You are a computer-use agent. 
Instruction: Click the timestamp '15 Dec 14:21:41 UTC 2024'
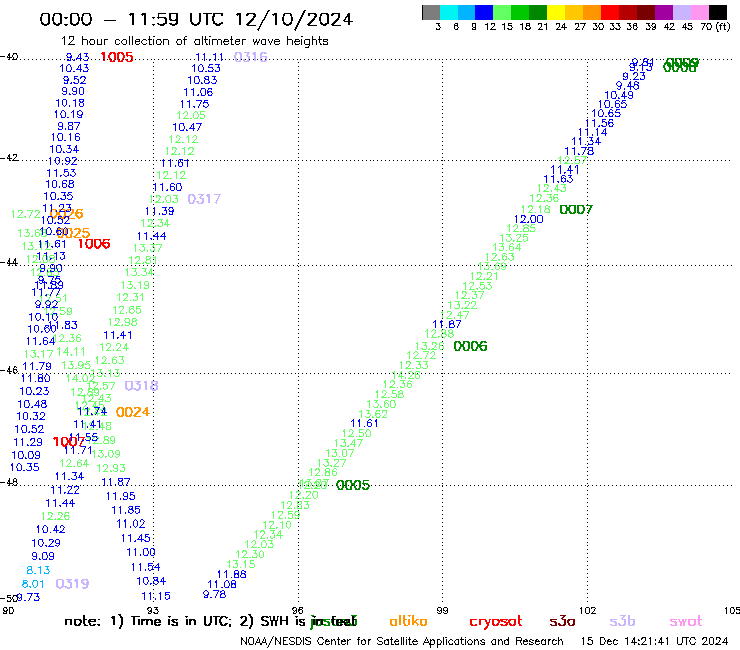(655, 641)
